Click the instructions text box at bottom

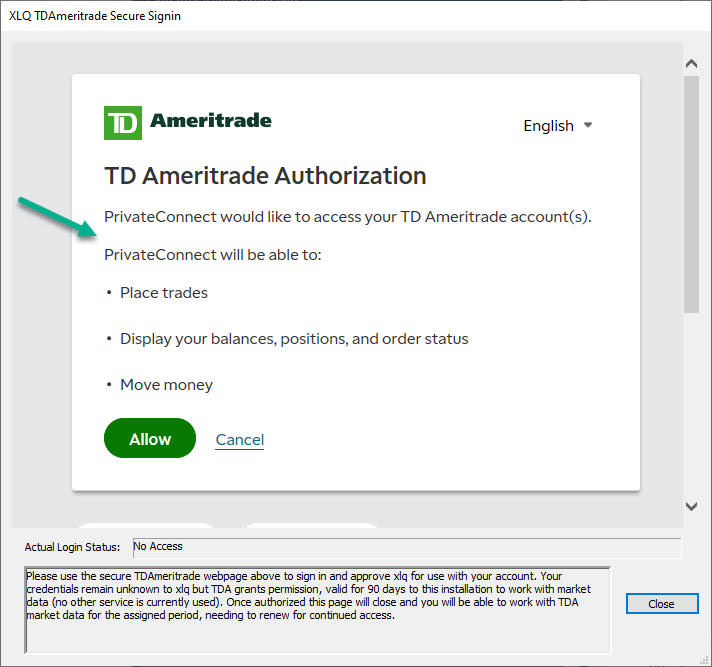tap(317, 610)
